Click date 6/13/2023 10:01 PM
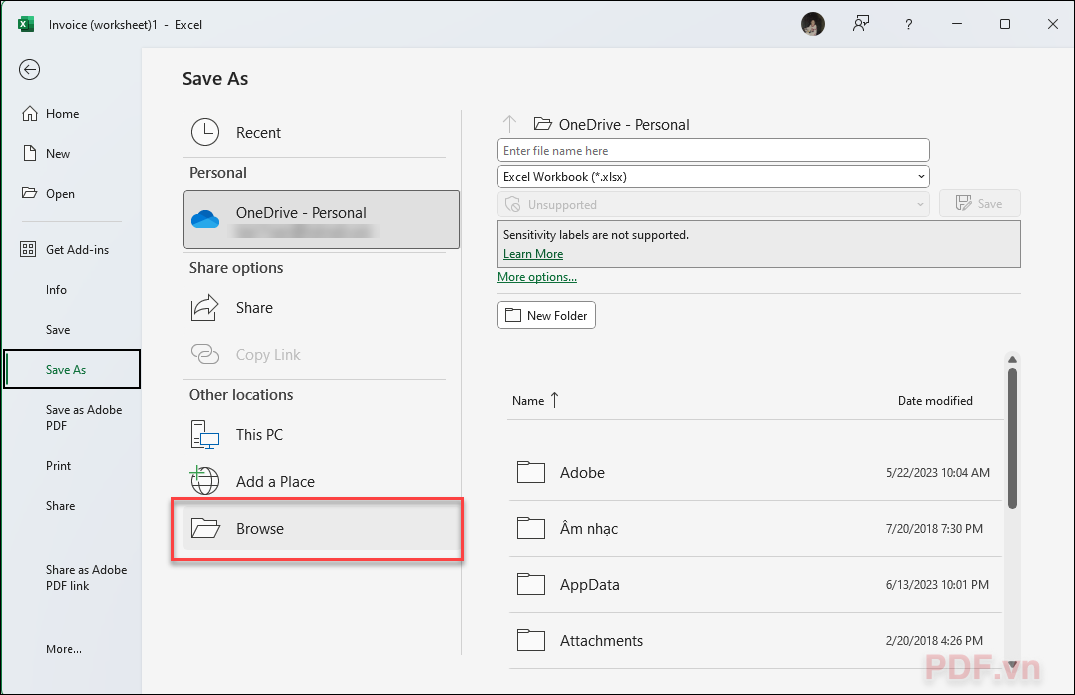 click(x=937, y=585)
